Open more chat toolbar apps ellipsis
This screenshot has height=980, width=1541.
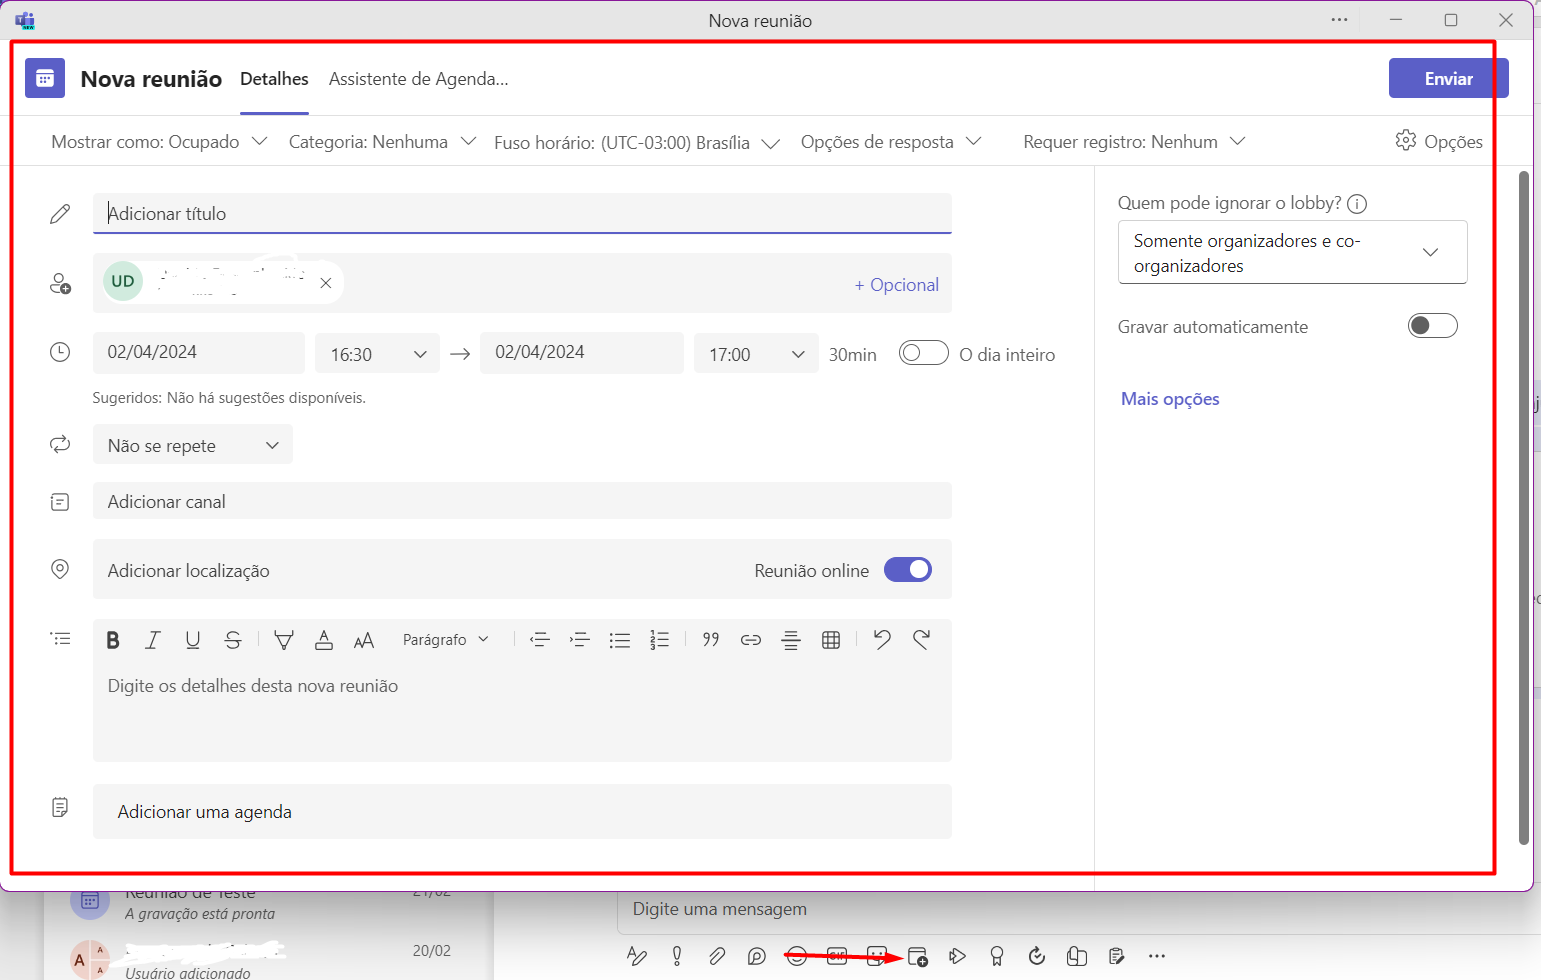1157,956
